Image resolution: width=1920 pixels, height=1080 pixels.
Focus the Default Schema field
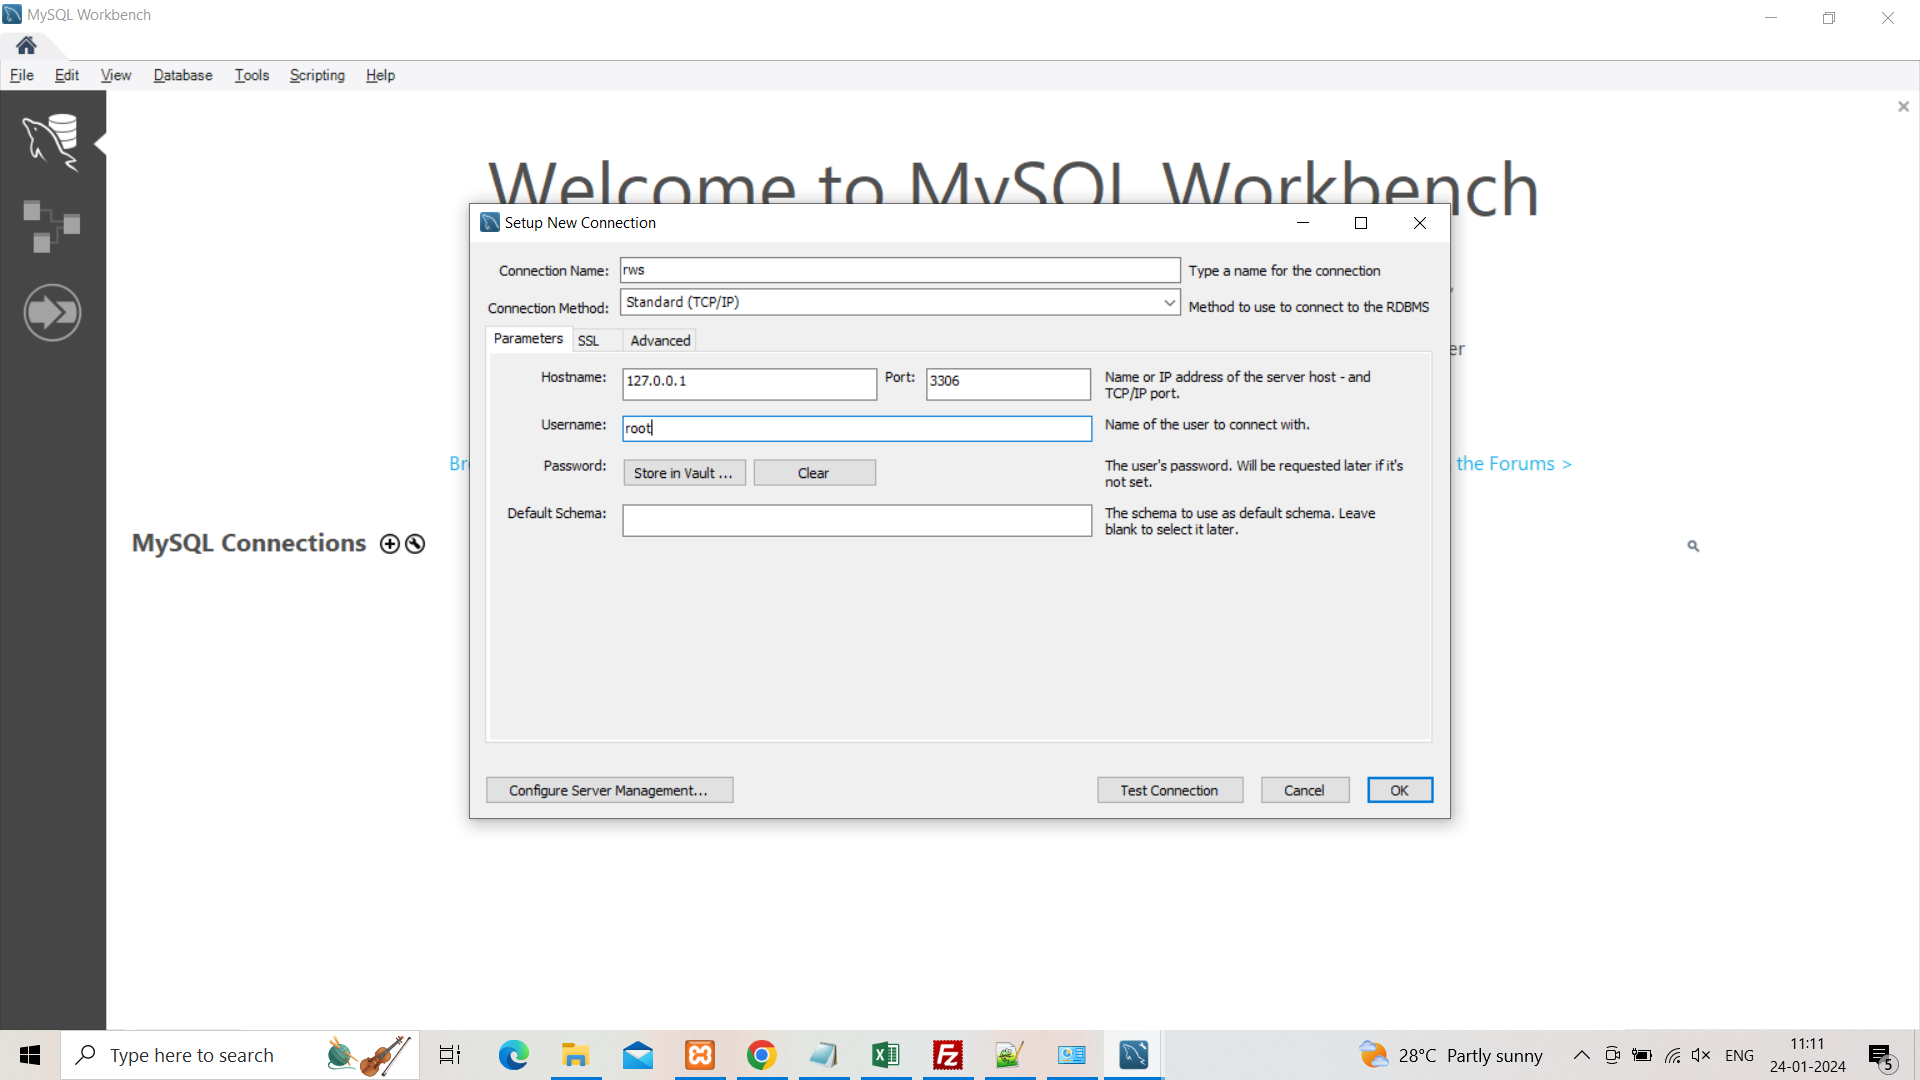coord(857,520)
